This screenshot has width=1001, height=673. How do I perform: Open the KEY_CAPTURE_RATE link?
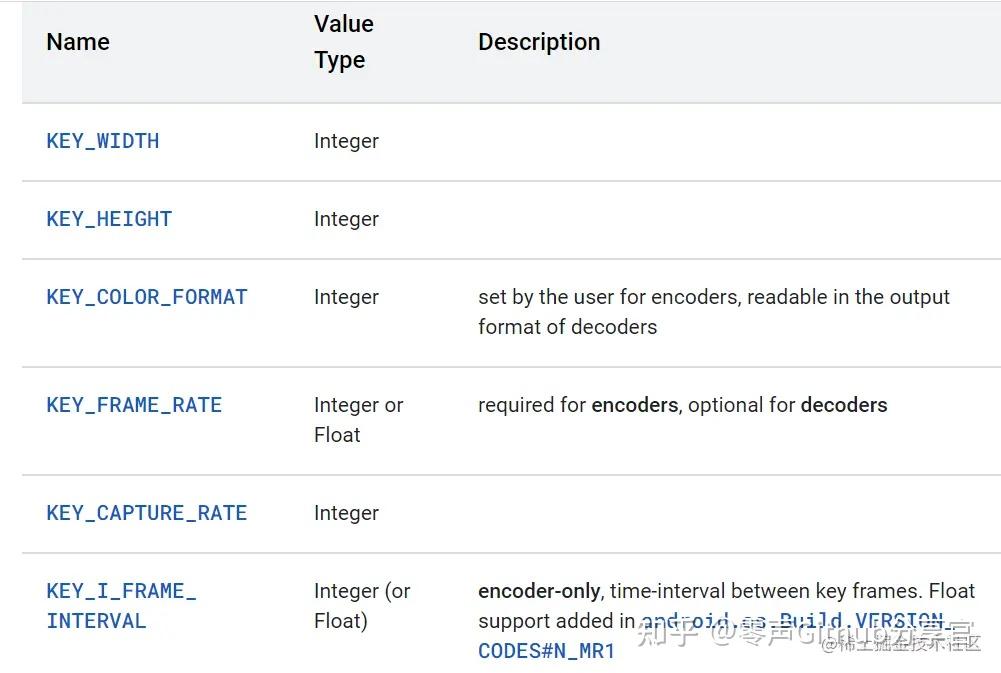[x=146, y=513]
